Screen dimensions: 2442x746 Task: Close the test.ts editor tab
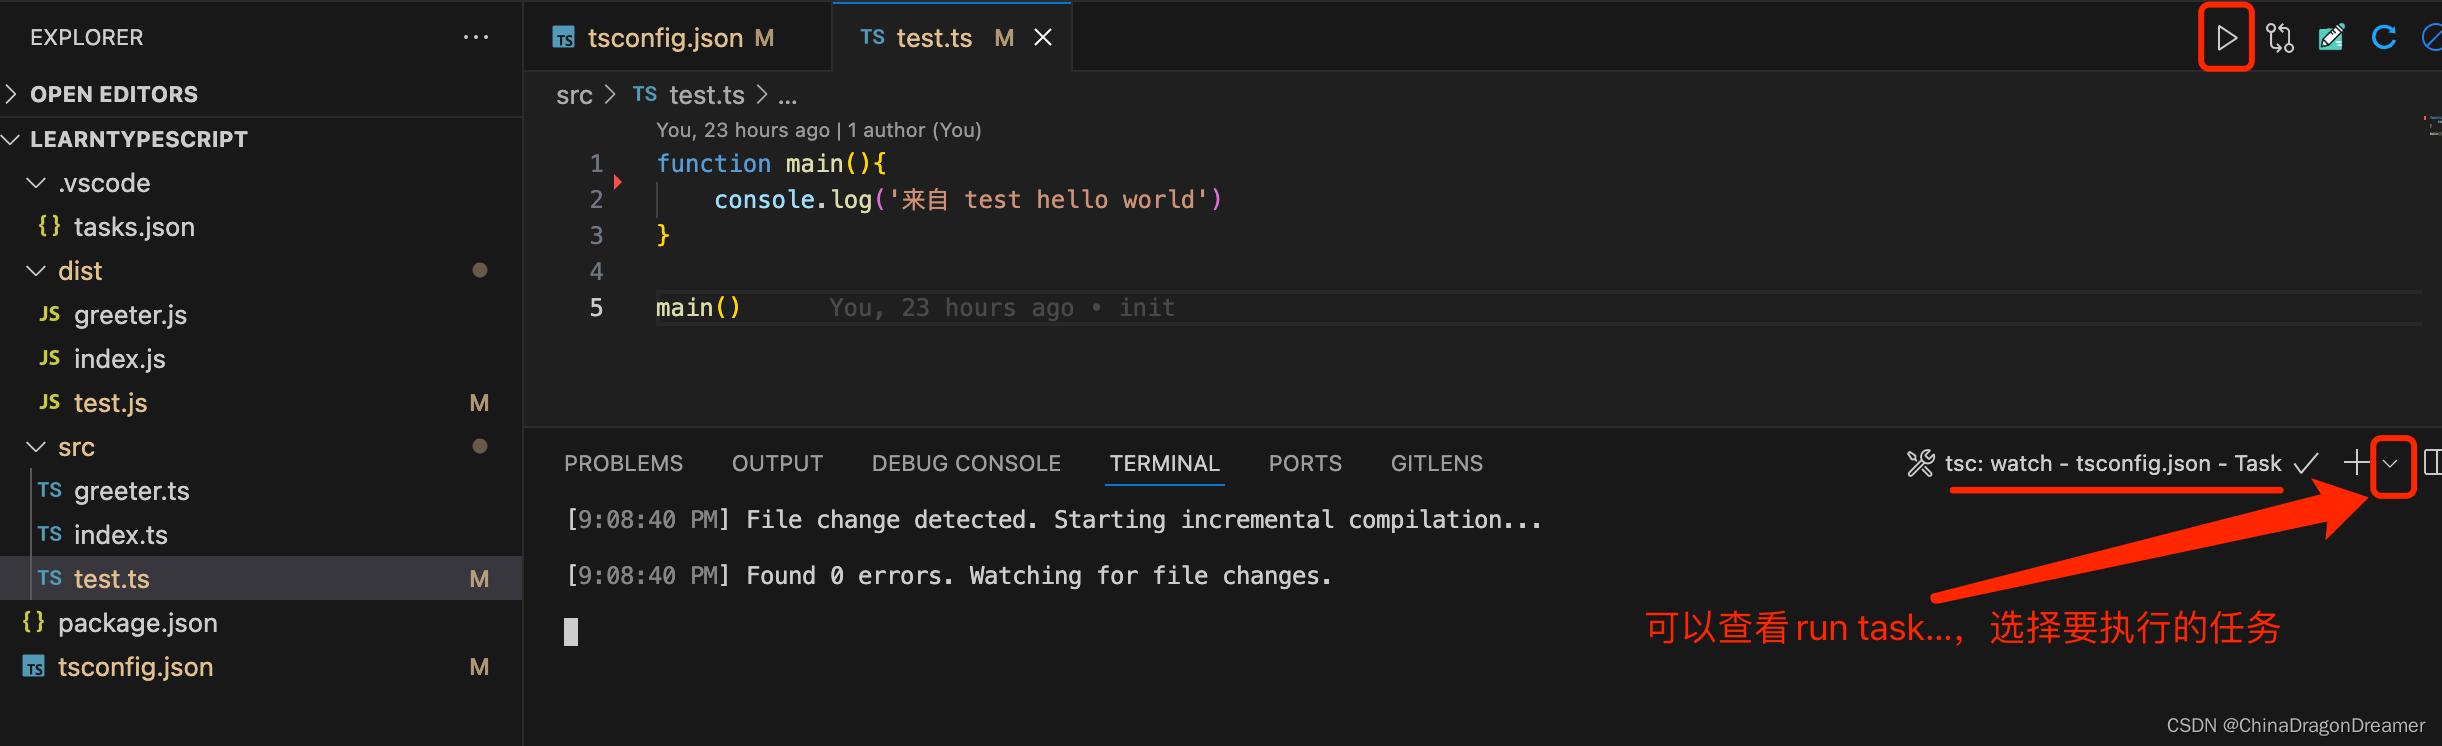pyautogui.click(x=1043, y=38)
